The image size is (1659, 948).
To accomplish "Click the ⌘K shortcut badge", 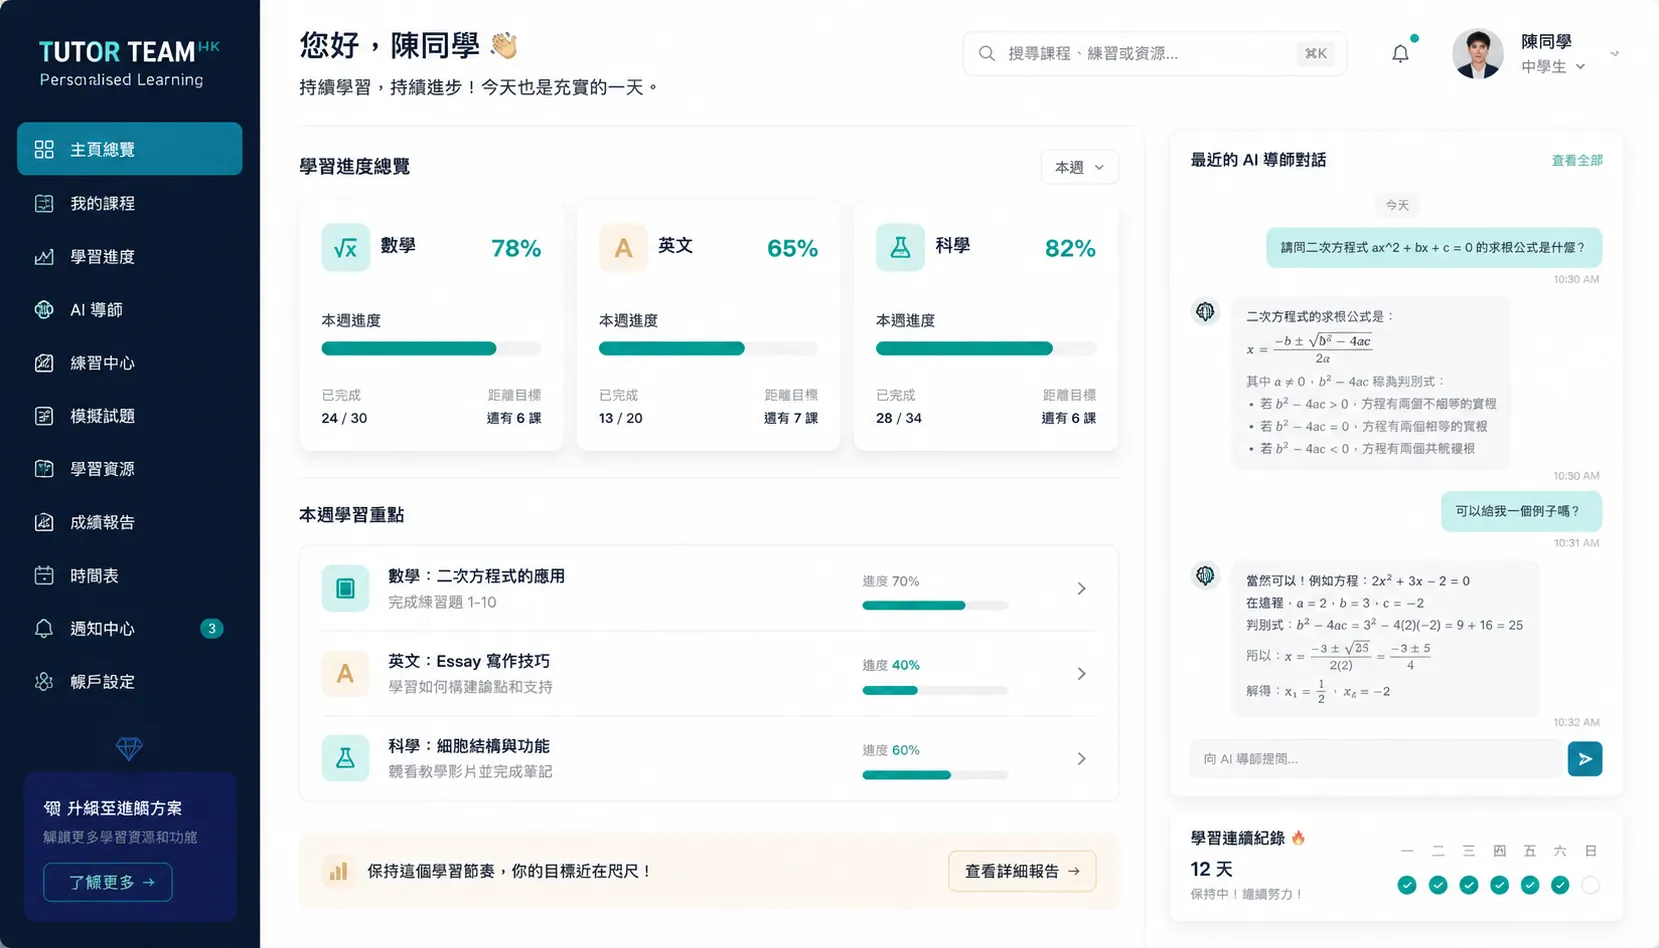I will point(1315,53).
